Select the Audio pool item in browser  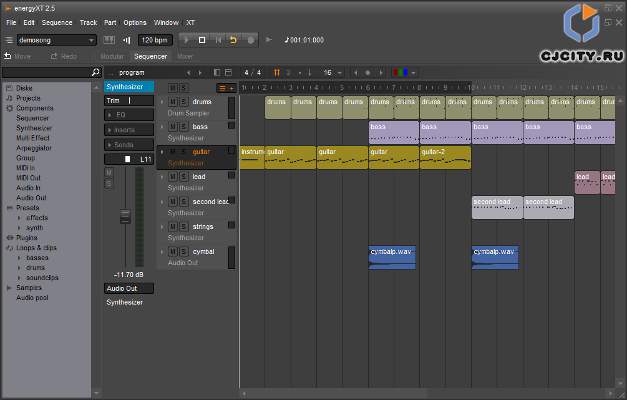[x=32, y=298]
